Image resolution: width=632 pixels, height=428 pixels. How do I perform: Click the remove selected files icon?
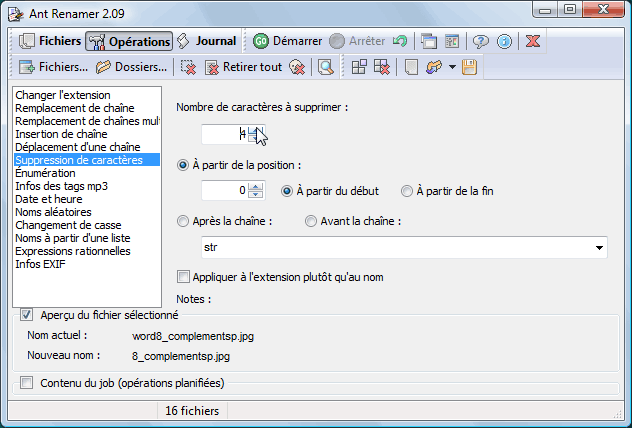pyautogui.click(x=188, y=67)
